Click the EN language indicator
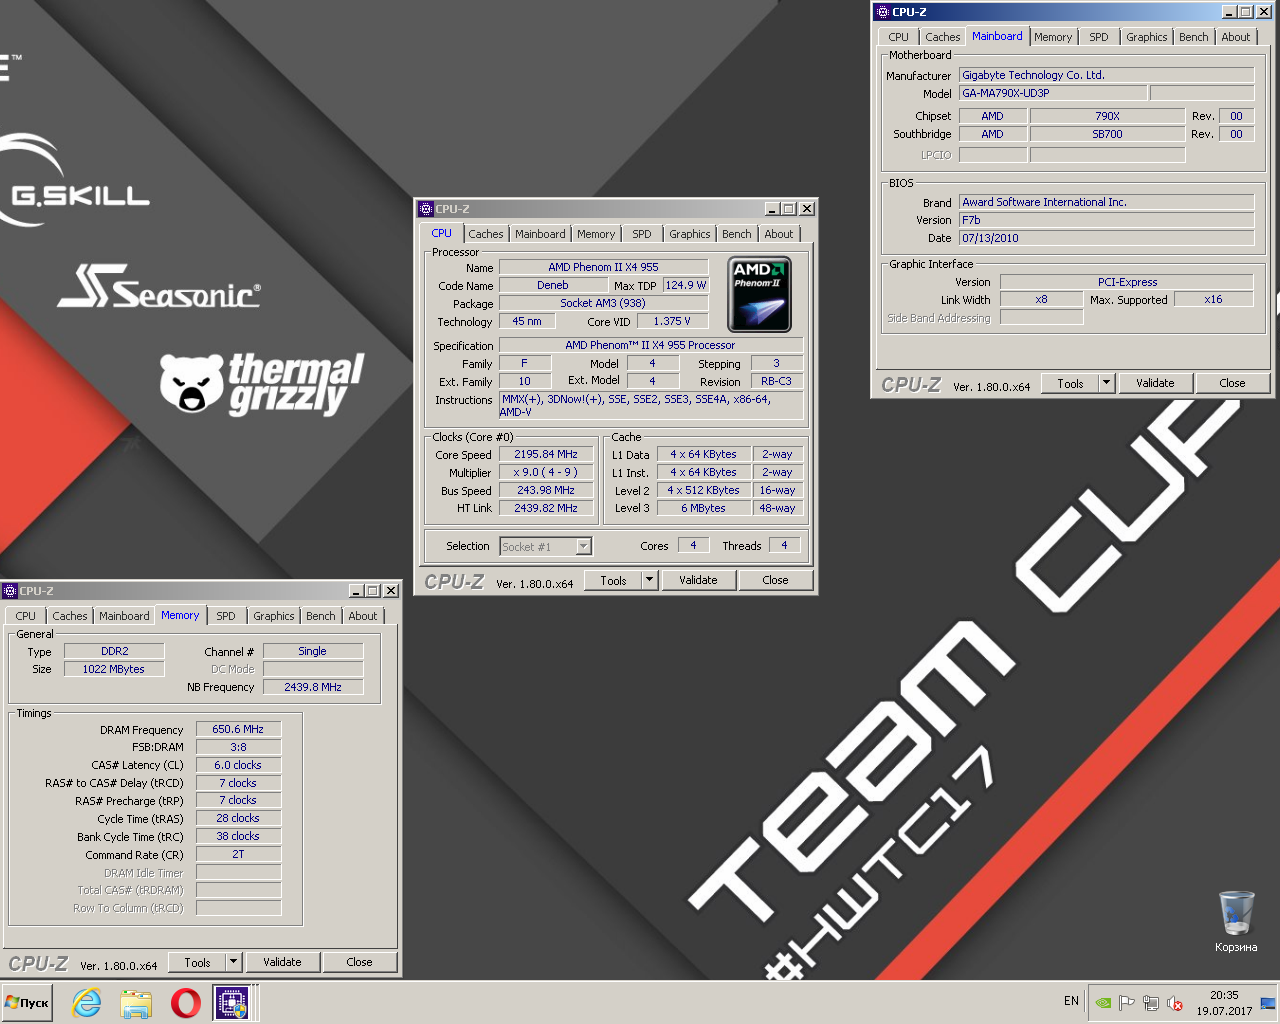 point(1071,1001)
